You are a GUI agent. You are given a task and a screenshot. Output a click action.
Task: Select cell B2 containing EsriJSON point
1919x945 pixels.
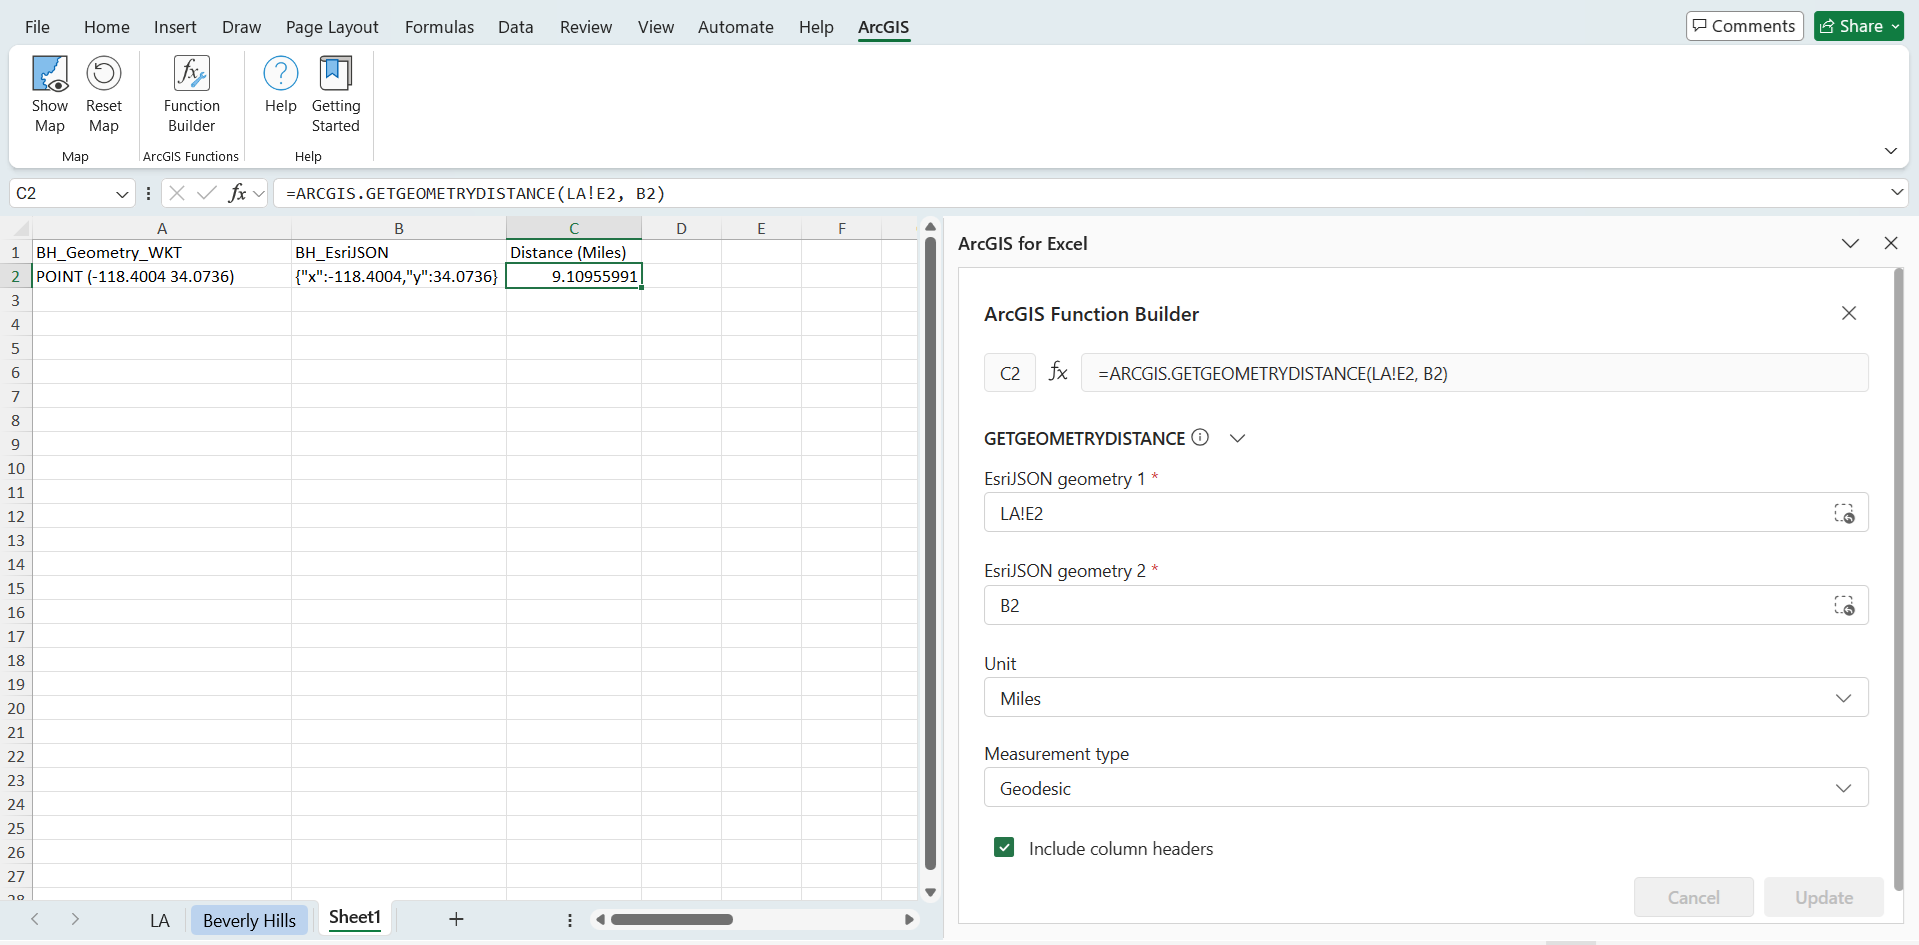[x=398, y=276]
